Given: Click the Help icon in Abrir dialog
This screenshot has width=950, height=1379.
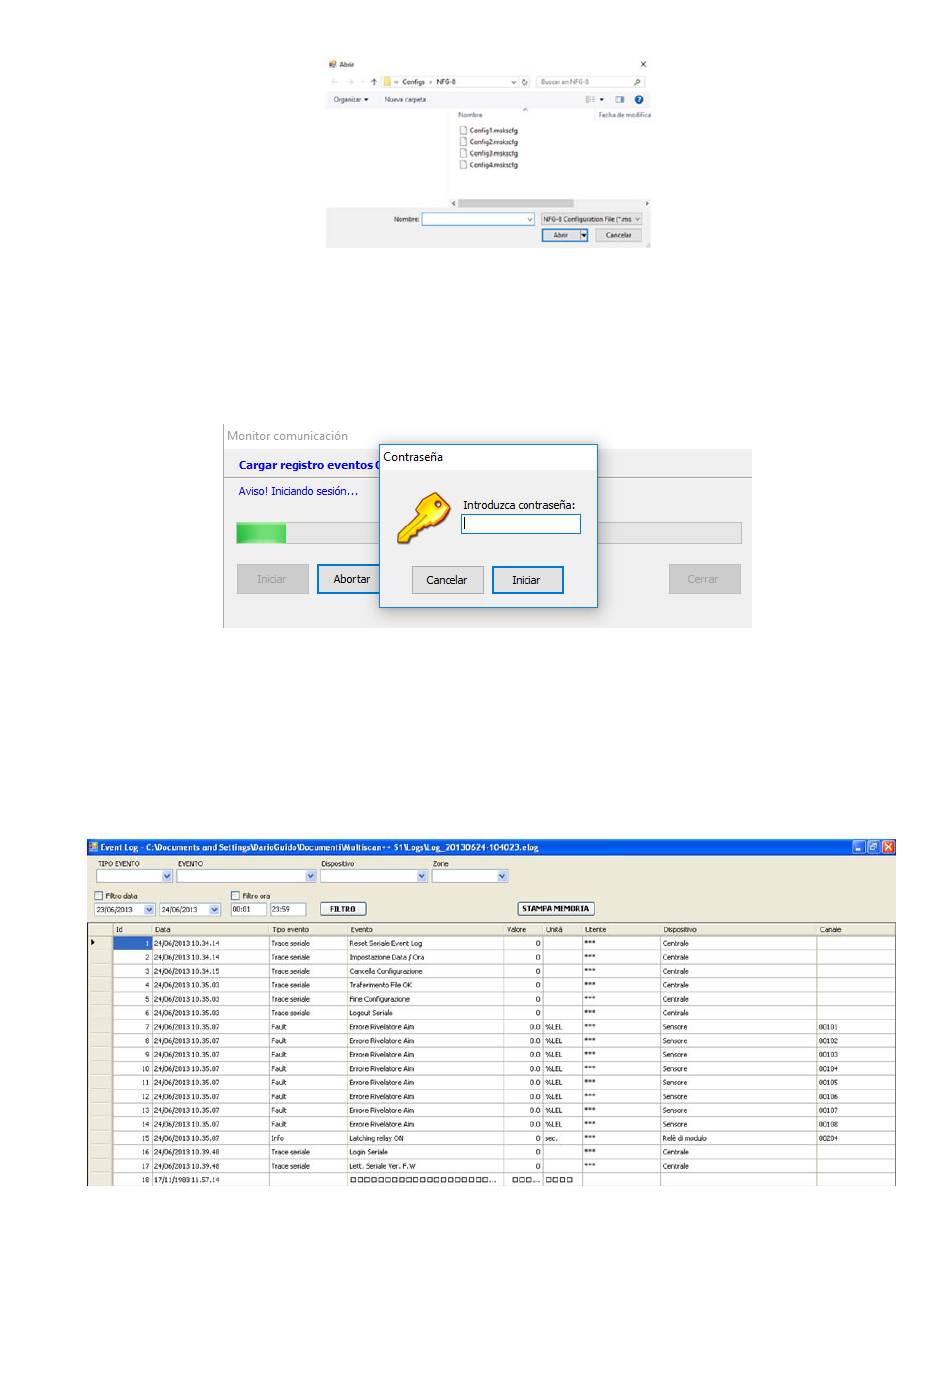Looking at the screenshot, I should (x=639, y=99).
